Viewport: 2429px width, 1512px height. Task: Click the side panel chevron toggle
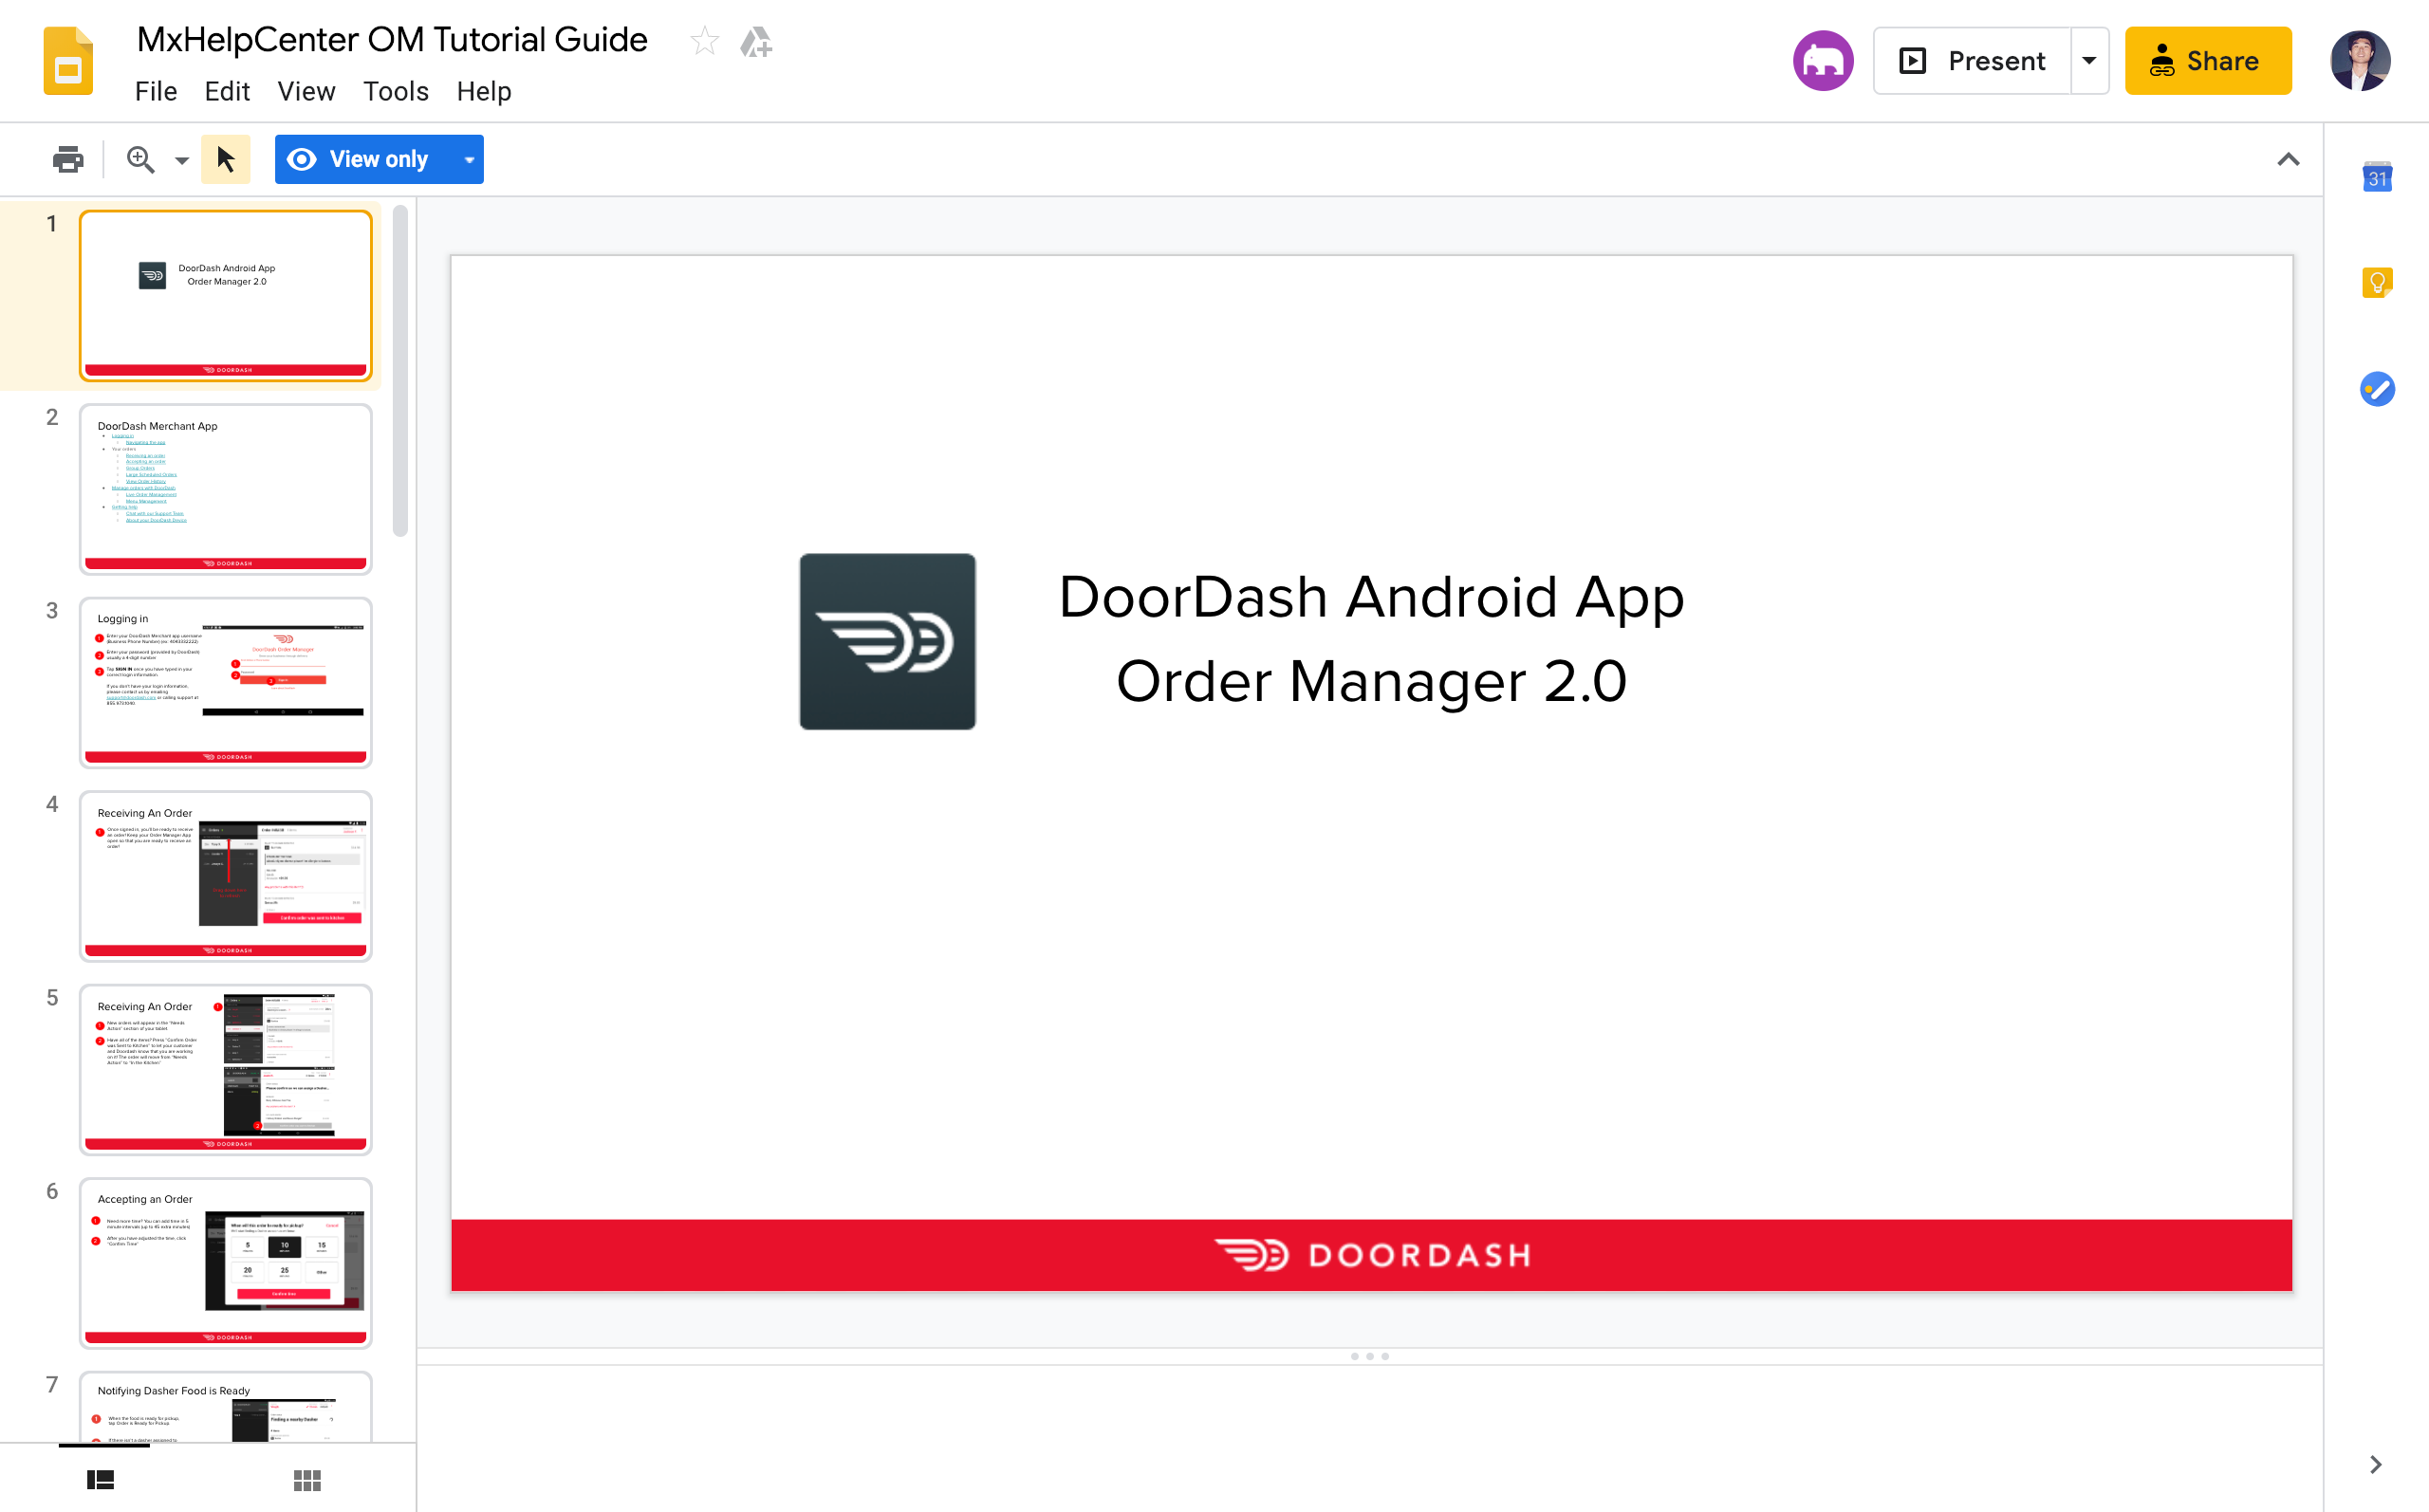click(2376, 1465)
